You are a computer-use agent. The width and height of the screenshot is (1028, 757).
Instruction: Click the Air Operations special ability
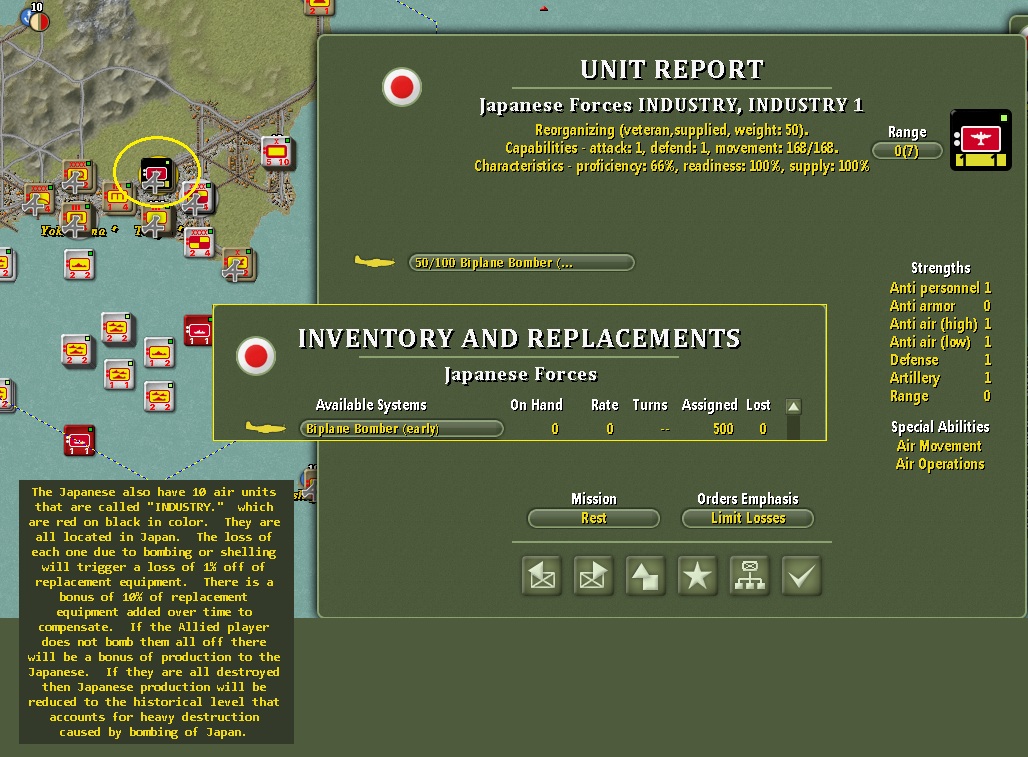point(940,464)
